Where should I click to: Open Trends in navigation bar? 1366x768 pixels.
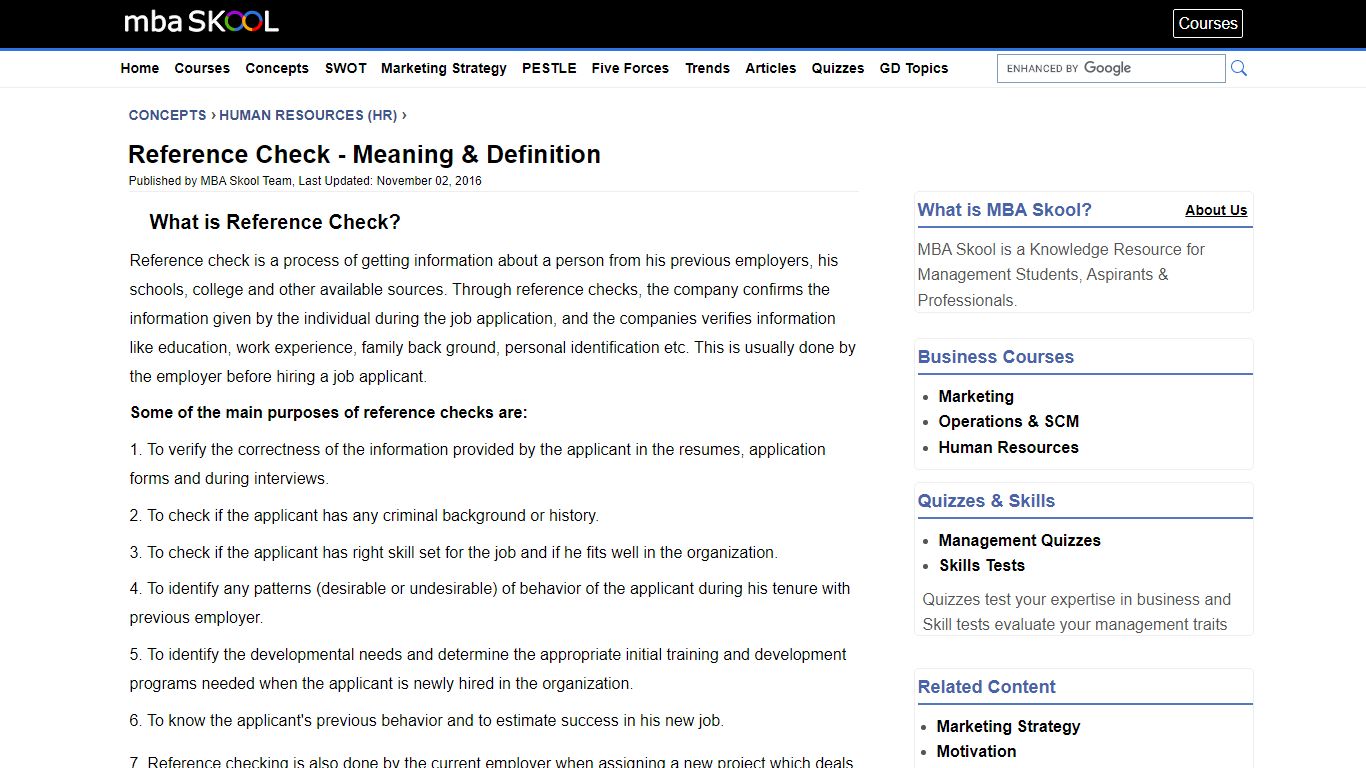coord(707,68)
